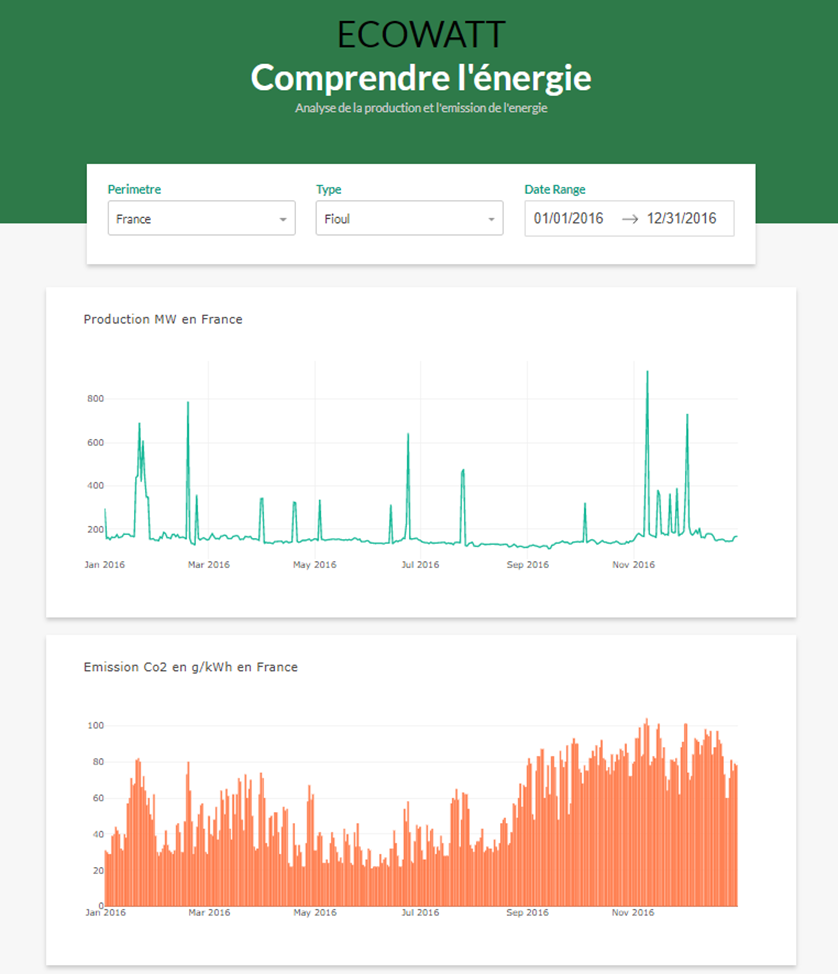Open the Type dropdown showing Fioul
Image resolution: width=838 pixels, height=974 pixels.
pyautogui.click(x=408, y=218)
